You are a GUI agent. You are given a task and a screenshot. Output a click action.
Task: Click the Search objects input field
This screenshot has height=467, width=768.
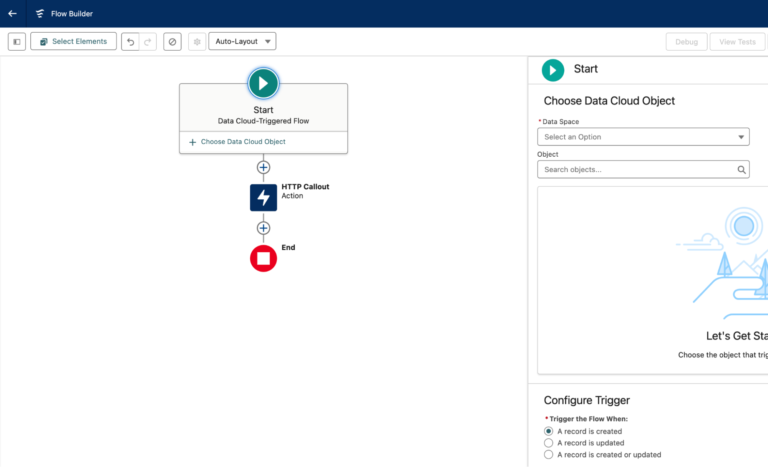pyautogui.click(x=643, y=170)
